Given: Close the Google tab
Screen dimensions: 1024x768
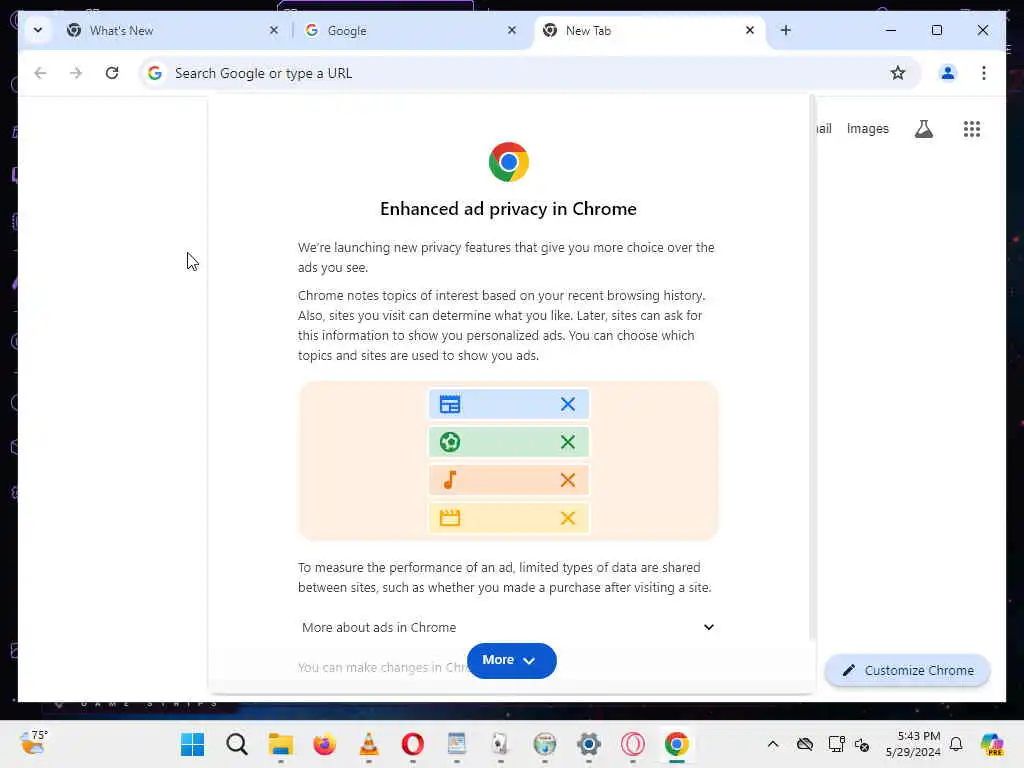Looking at the screenshot, I should point(512,30).
